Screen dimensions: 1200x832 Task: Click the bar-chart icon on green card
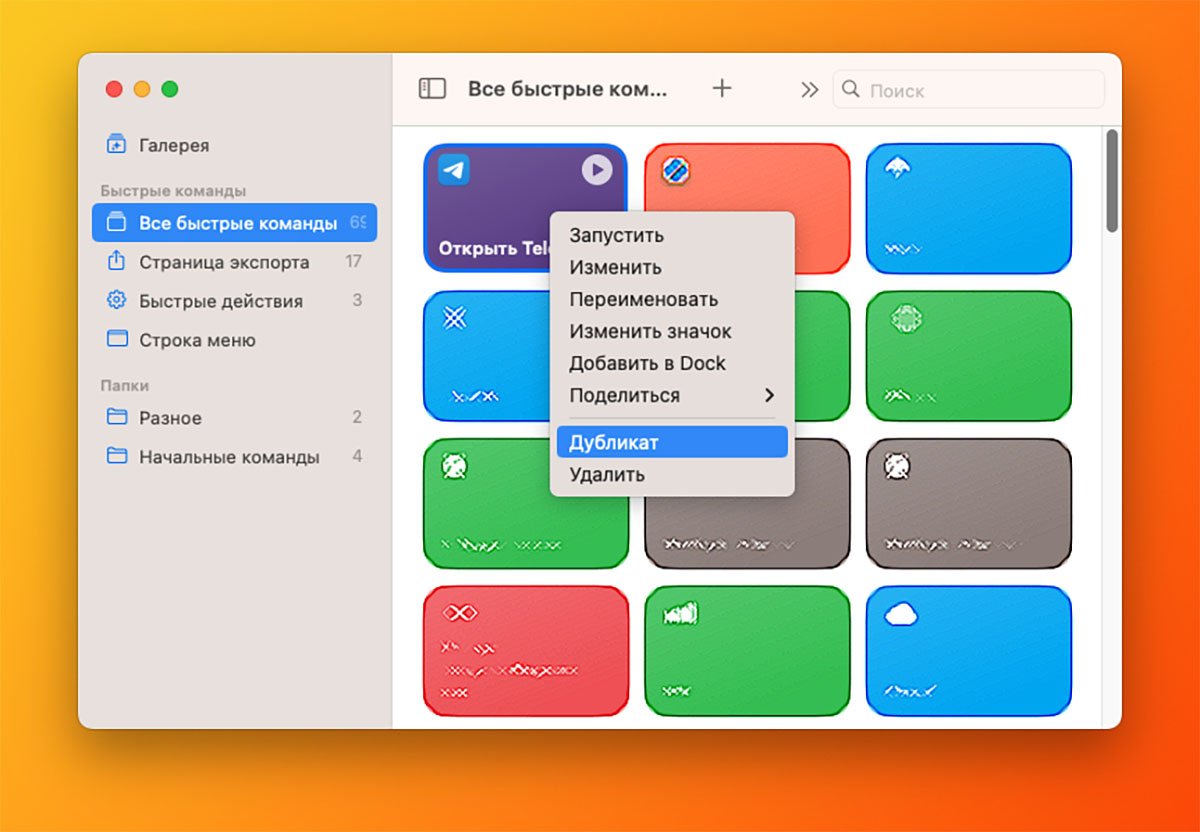(680, 612)
